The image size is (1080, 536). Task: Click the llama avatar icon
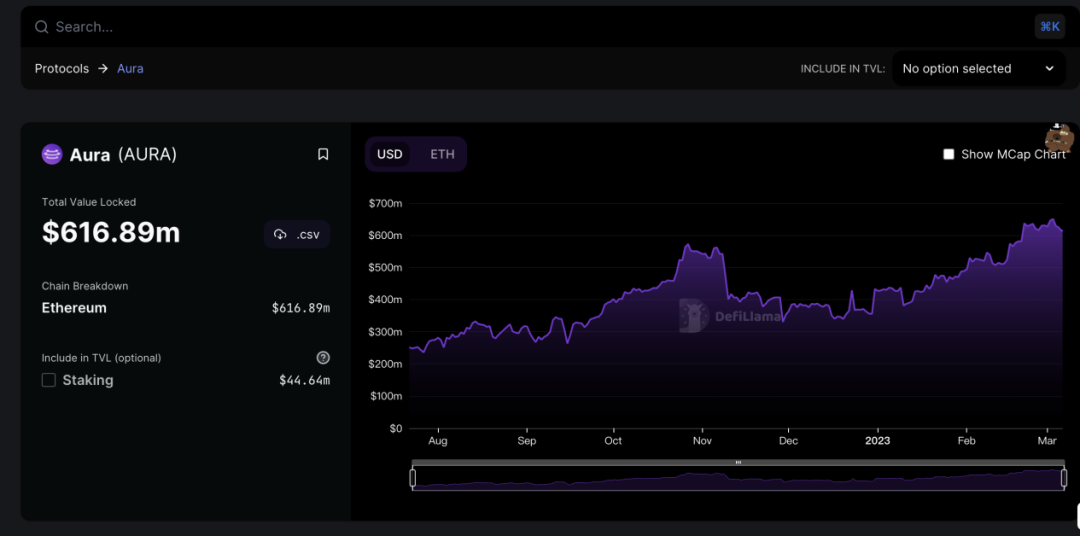tap(1059, 138)
